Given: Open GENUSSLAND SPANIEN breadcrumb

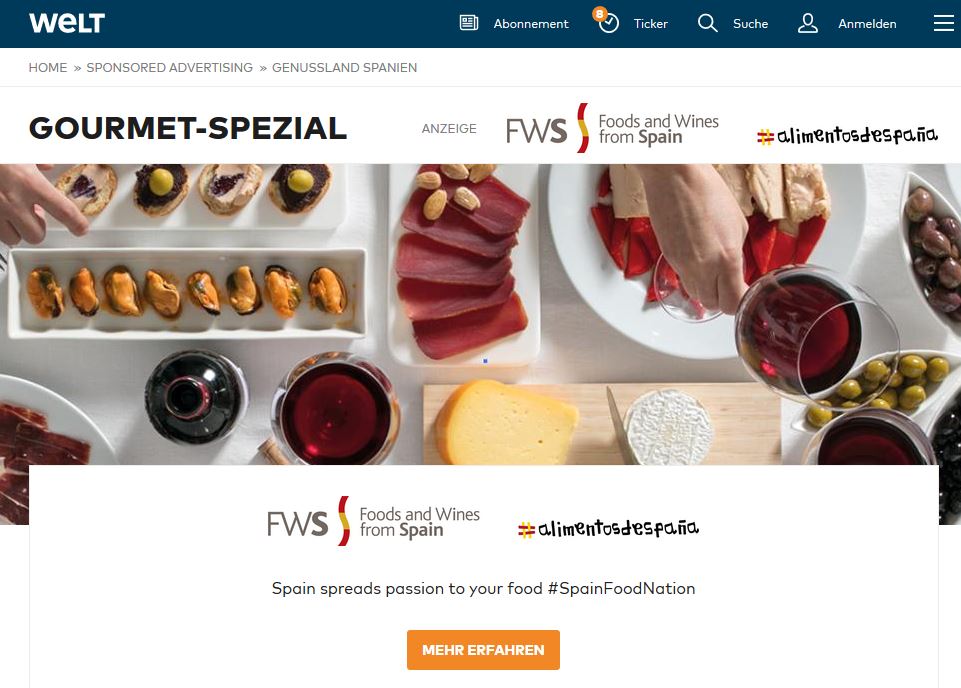Looking at the screenshot, I should click(344, 67).
